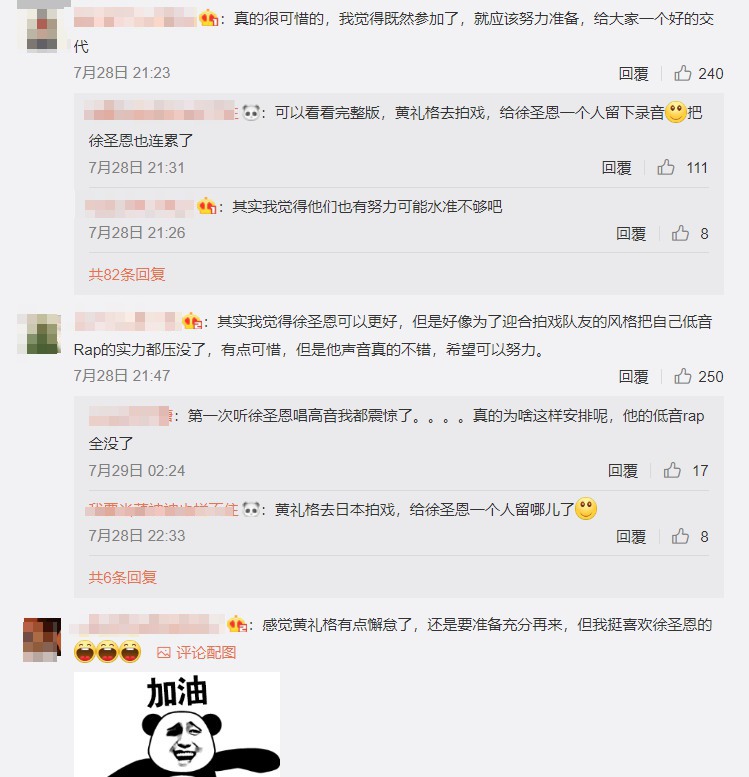This screenshot has width=749, height=777.
Task: Like the comment with 240 likes
Action: (683, 73)
